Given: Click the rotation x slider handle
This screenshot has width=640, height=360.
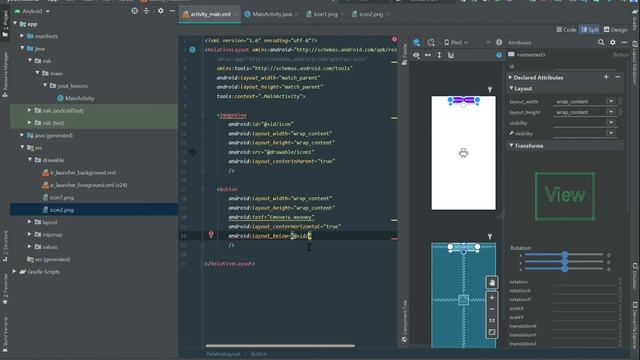Looking at the screenshot, I should tap(565, 254).
